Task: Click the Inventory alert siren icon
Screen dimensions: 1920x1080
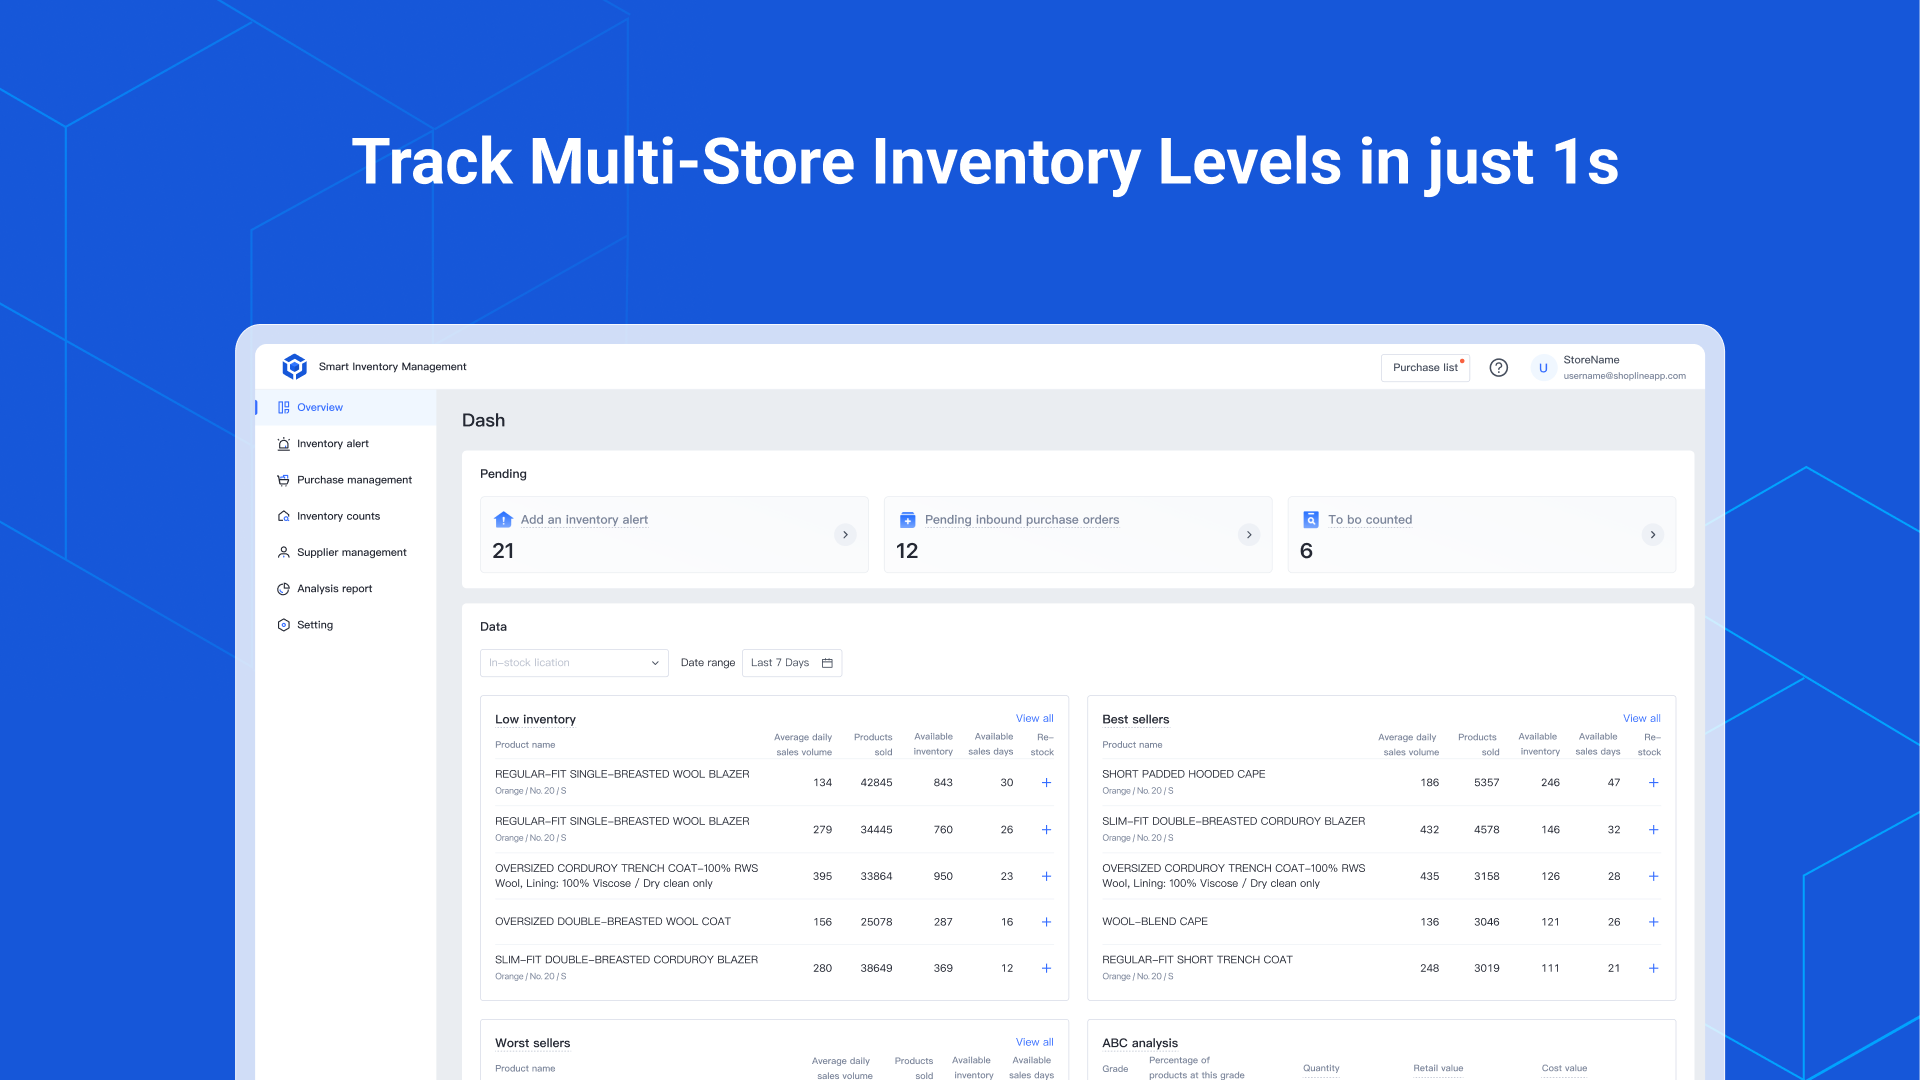Action: click(x=284, y=444)
